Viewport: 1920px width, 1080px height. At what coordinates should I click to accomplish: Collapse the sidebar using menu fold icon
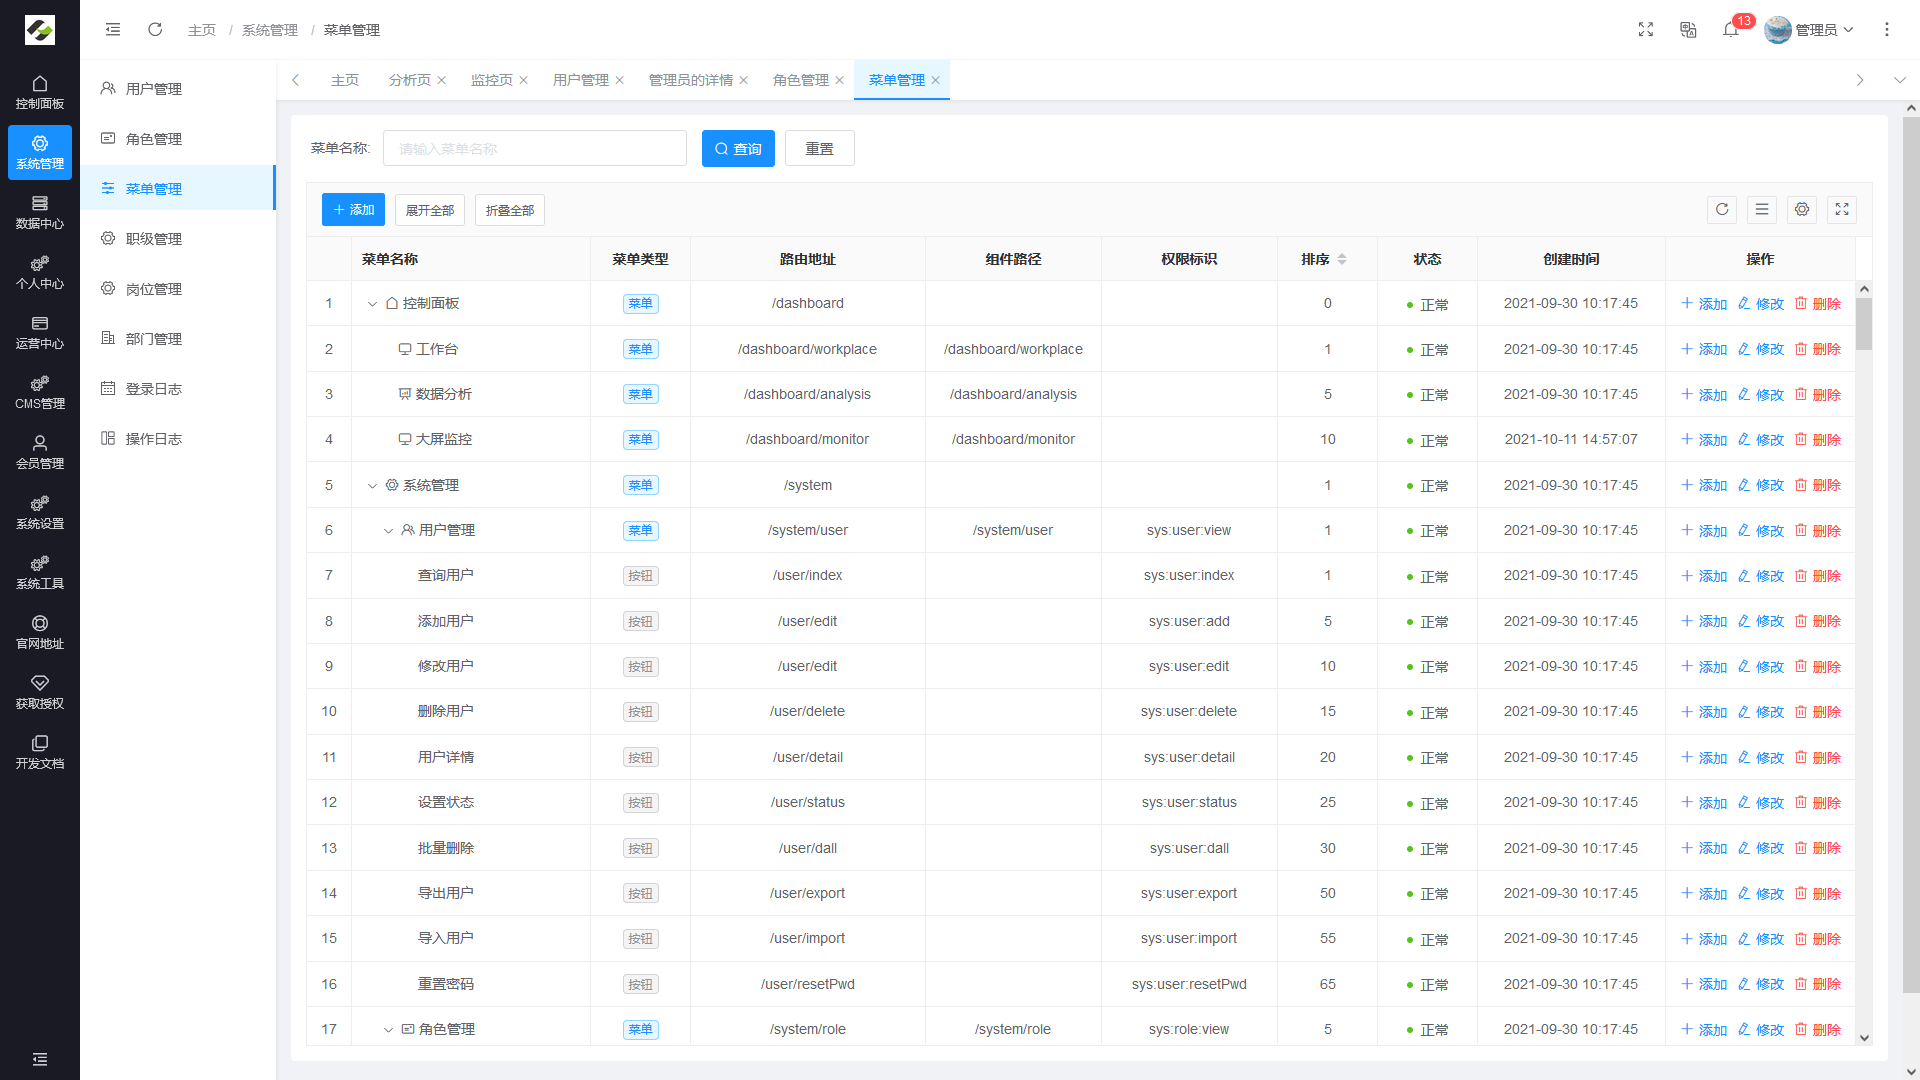pyautogui.click(x=113, y=30)
